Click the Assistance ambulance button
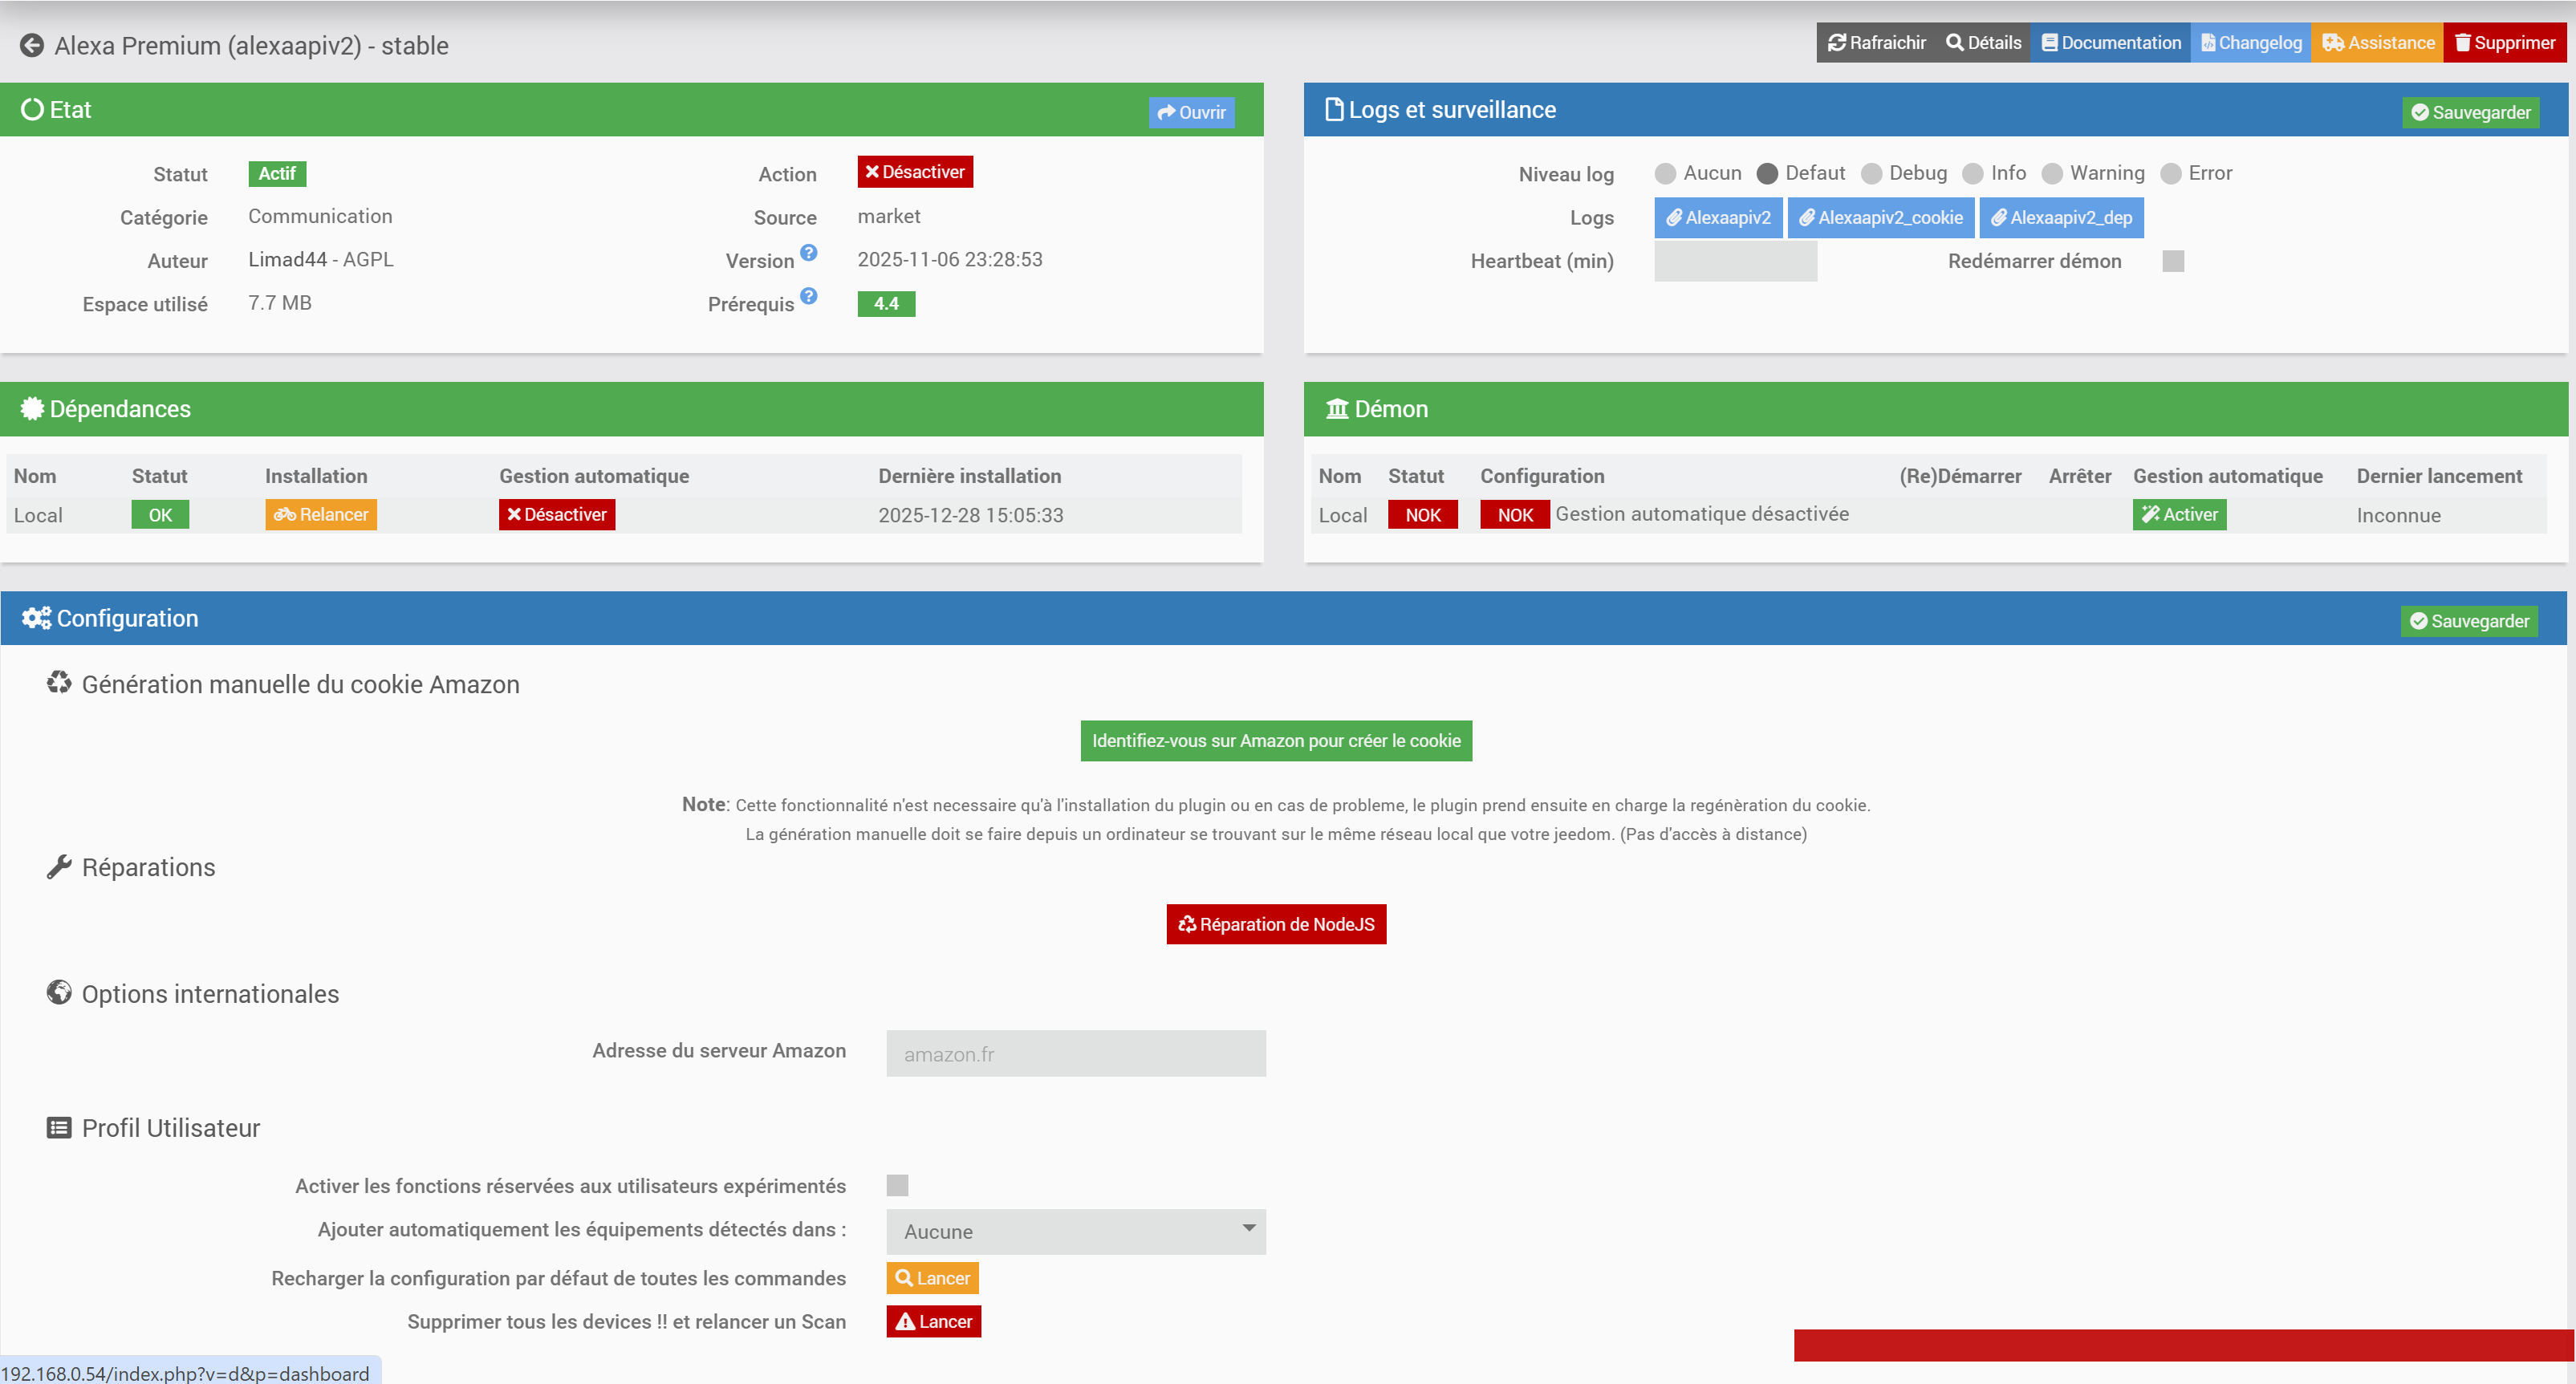Image resolution: width=2576 pixels, height=1384 pixels. pyautogui.click(x=2377, y=43)
